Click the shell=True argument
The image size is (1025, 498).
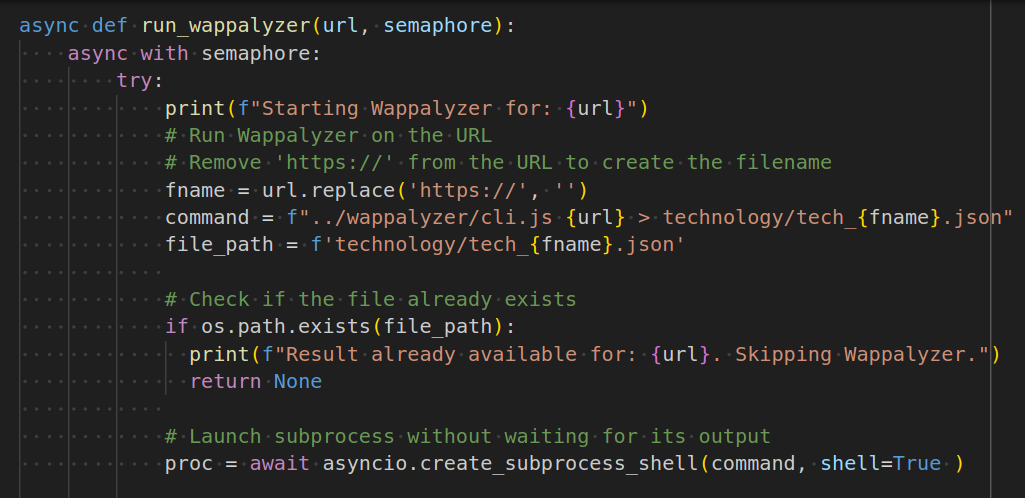(881, 464)
